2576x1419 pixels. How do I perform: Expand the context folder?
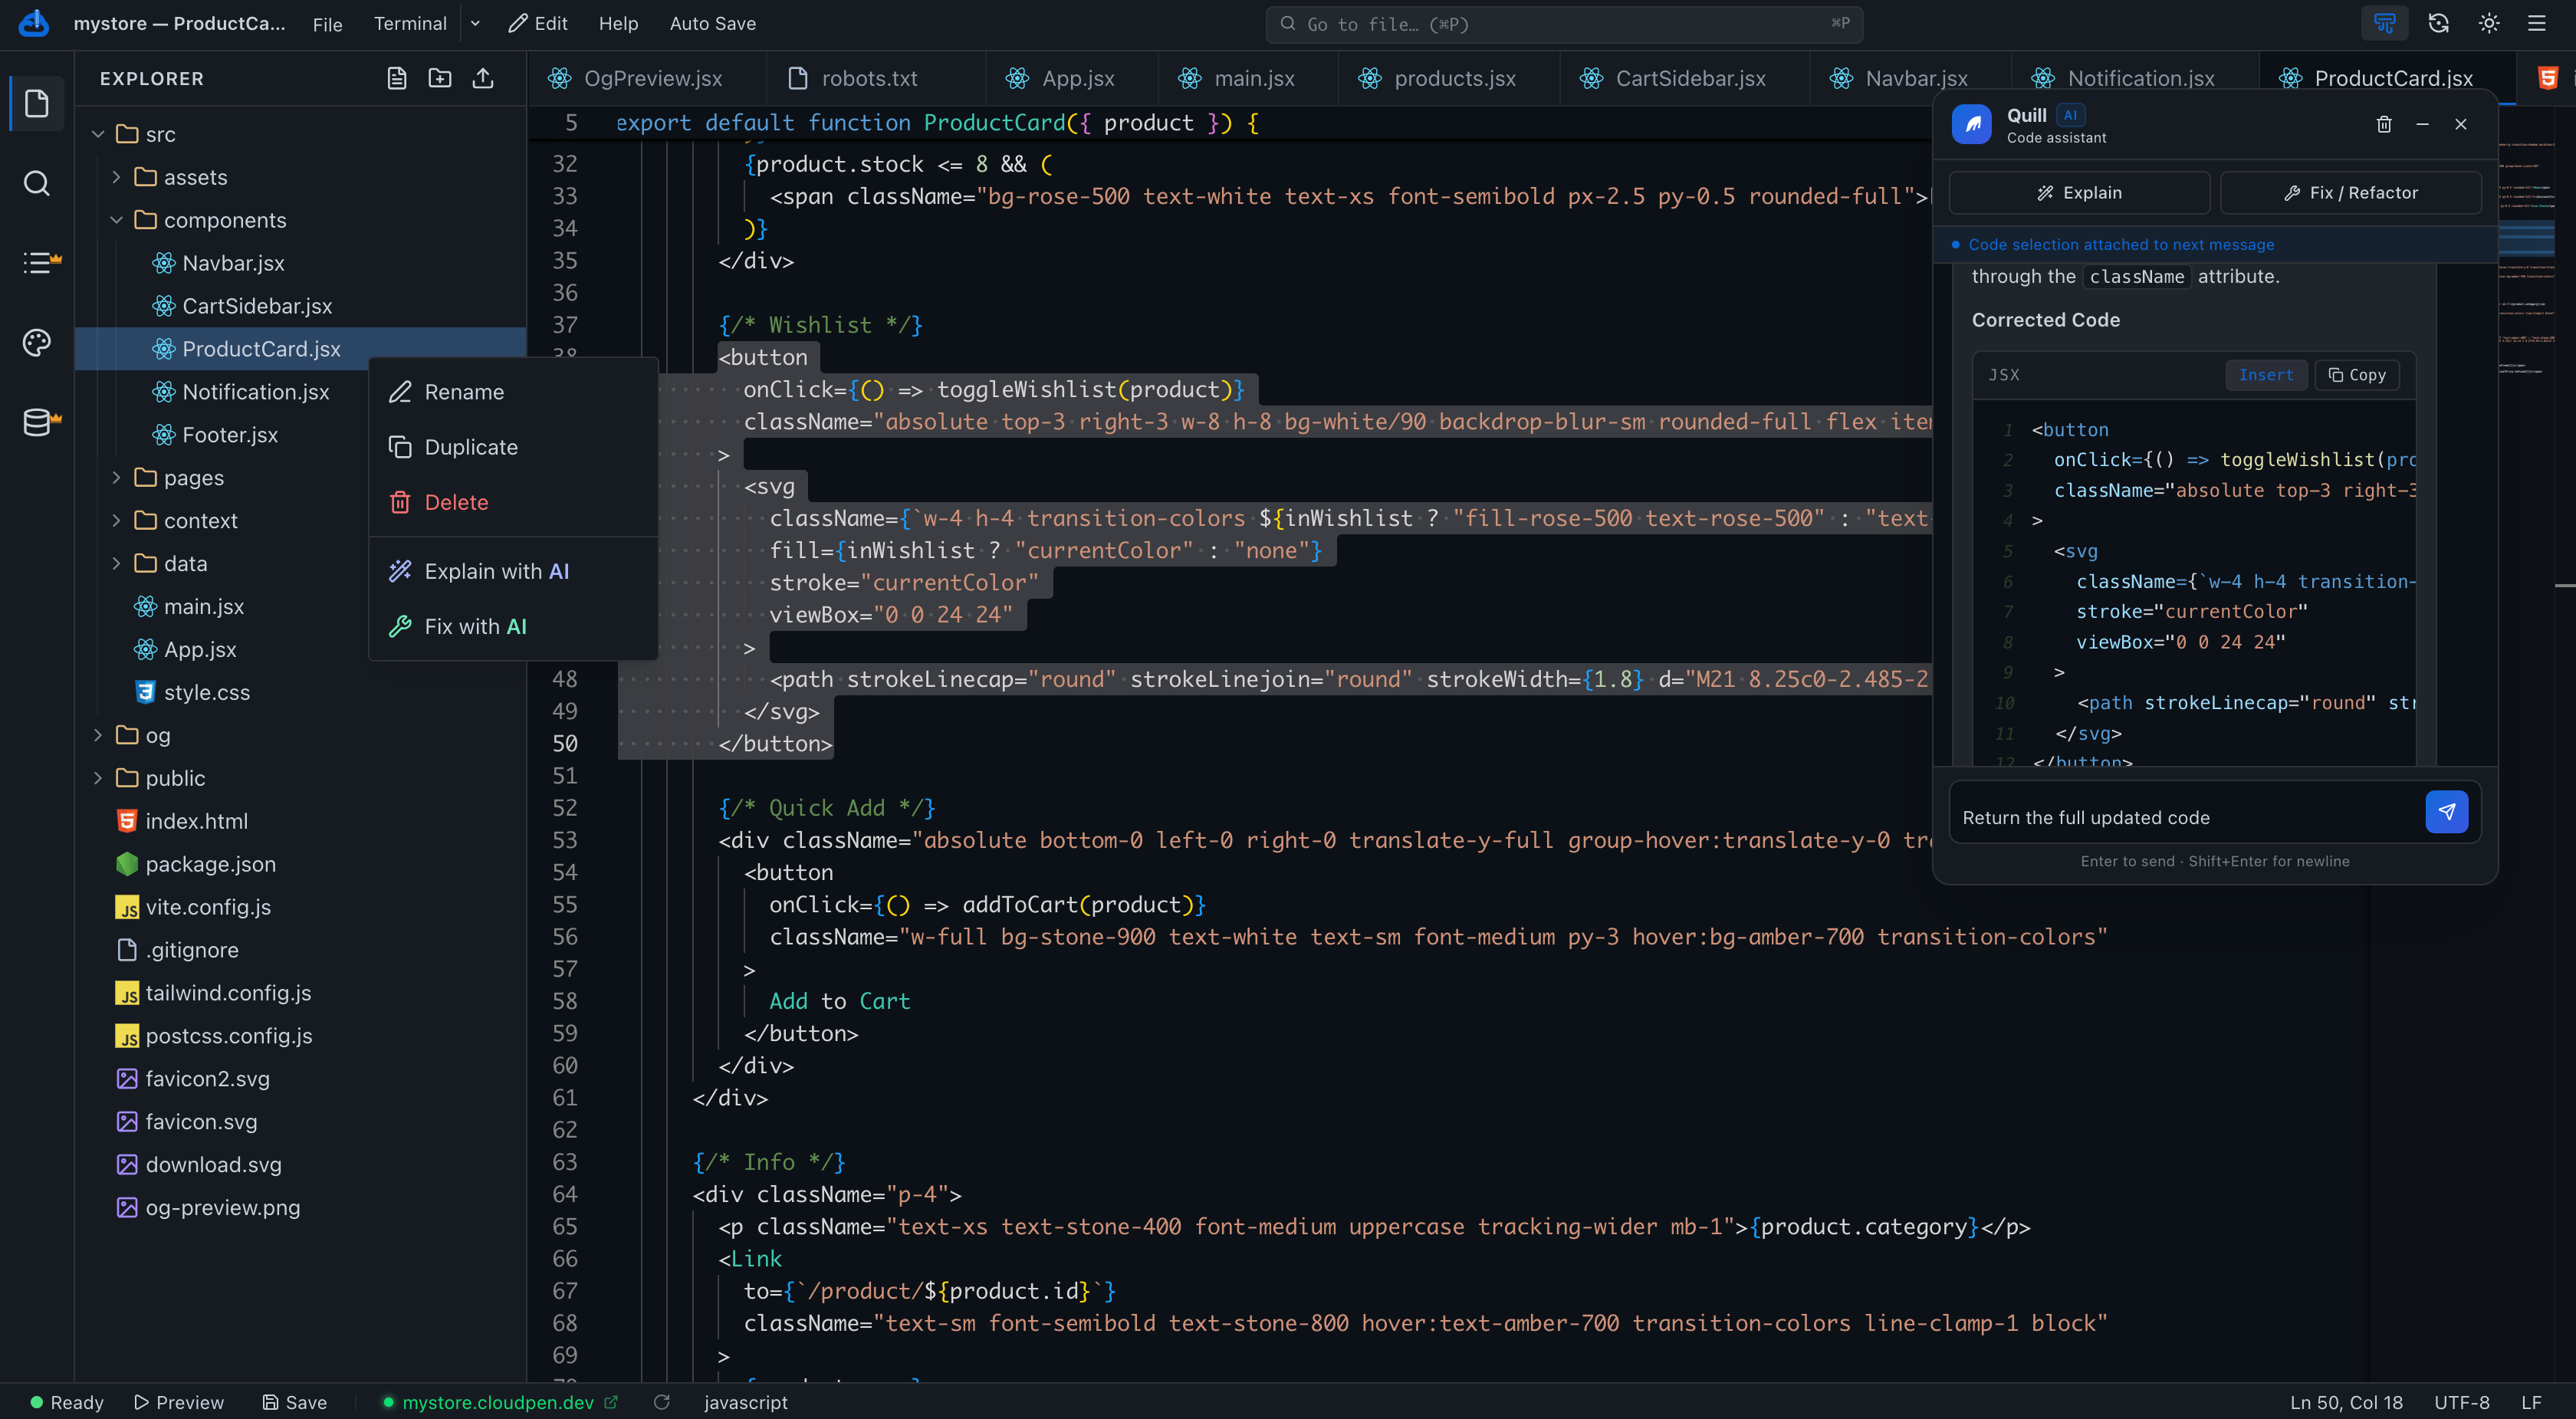point(116,521)
